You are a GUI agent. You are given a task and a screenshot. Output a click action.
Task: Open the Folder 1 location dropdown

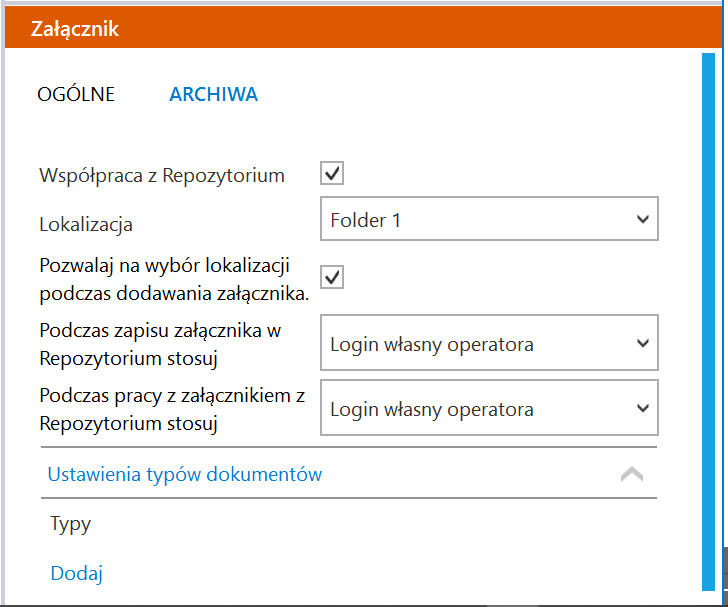(489, 219)
